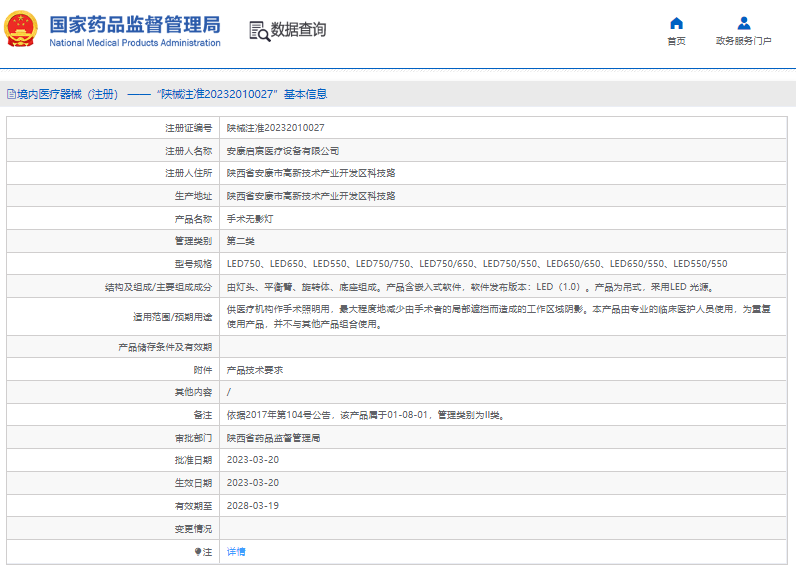This screenshot has height=570, width=796.
Task: Click the 注册证编号 label
Action: (189, 128)
